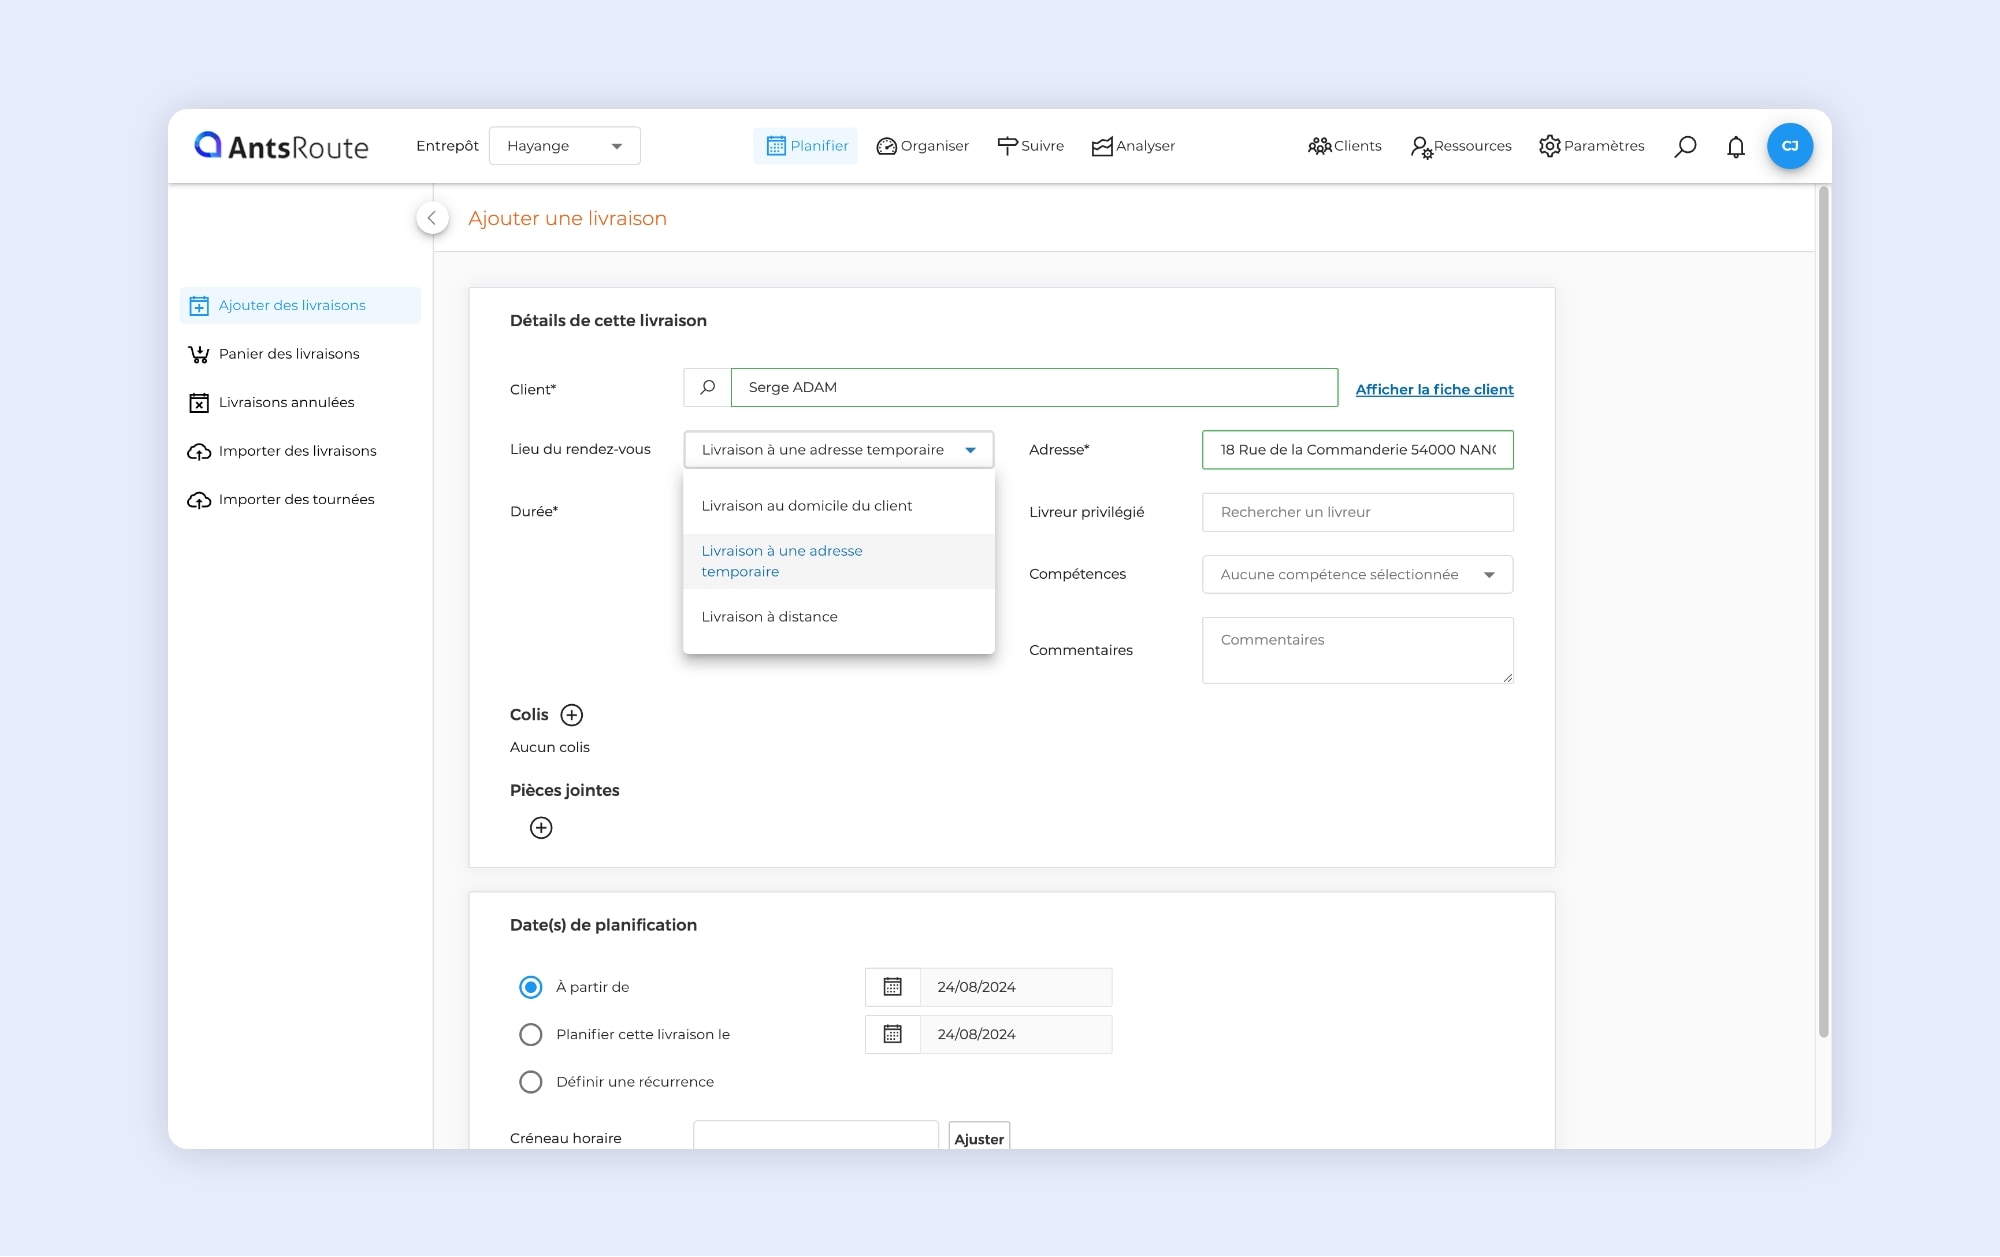Viewport: 2000px width, 1257px height.
Task: Open the search magnifier in top bar
Action: 1685,146
